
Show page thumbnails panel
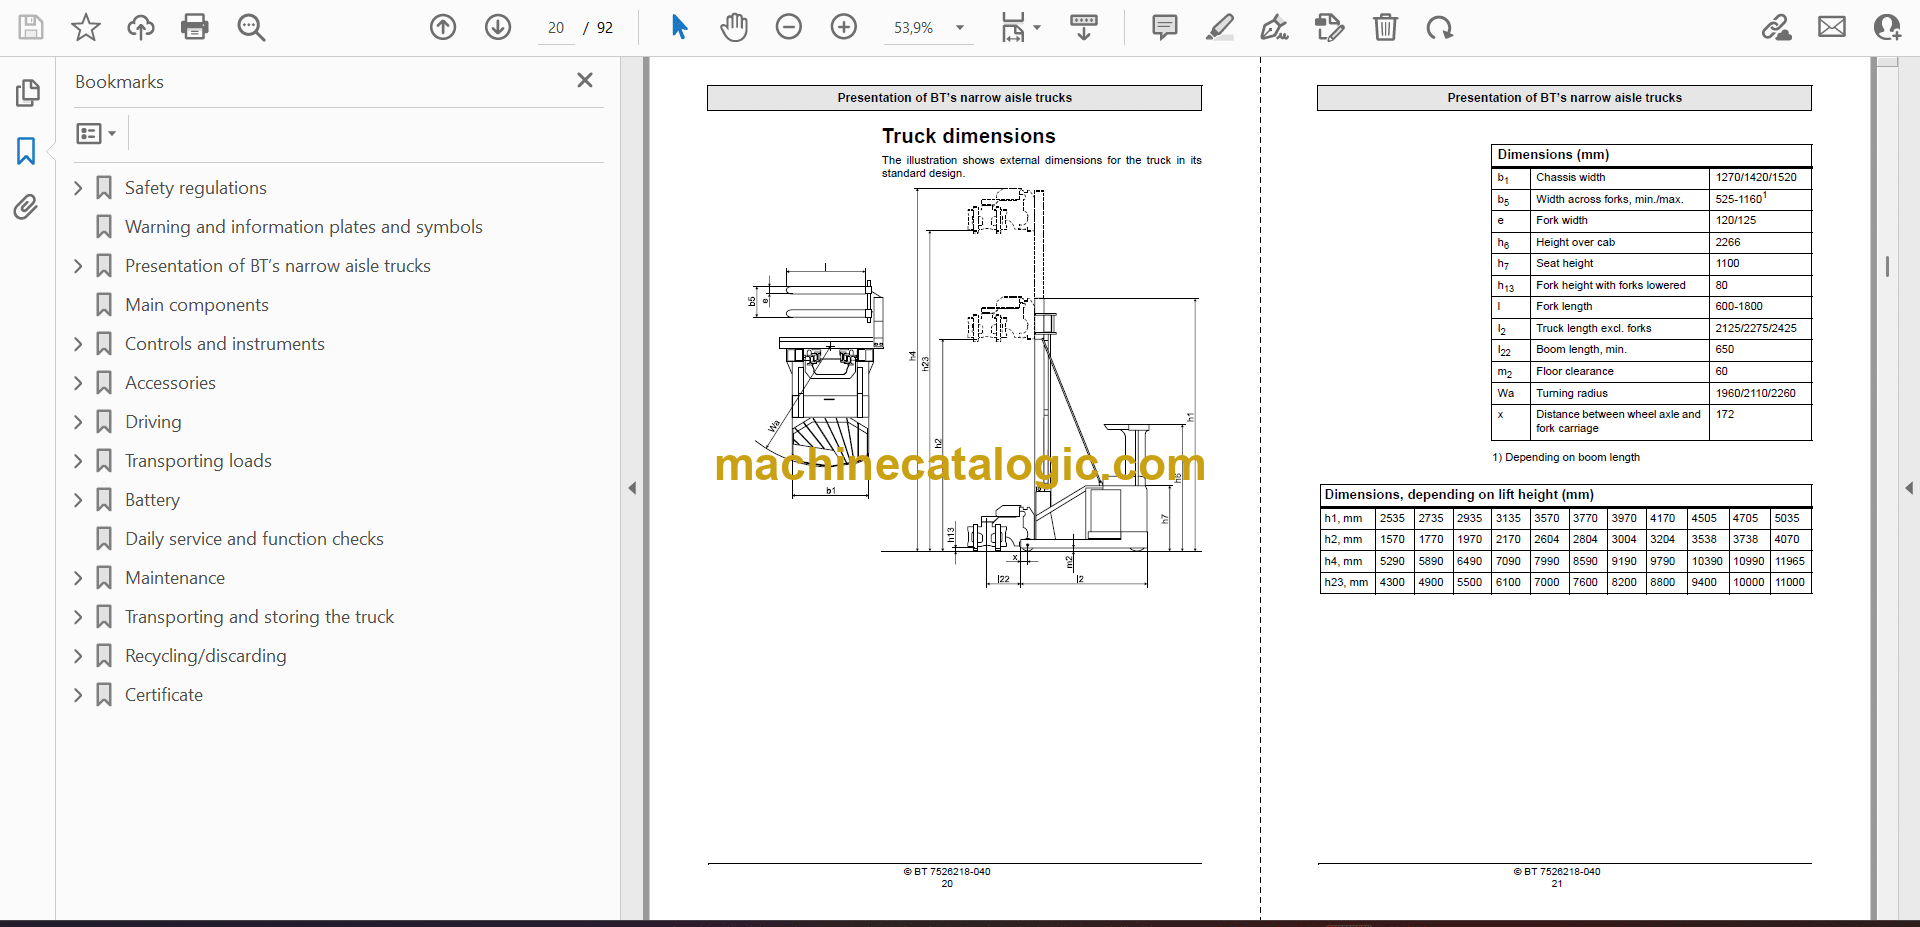pos(27,93)
